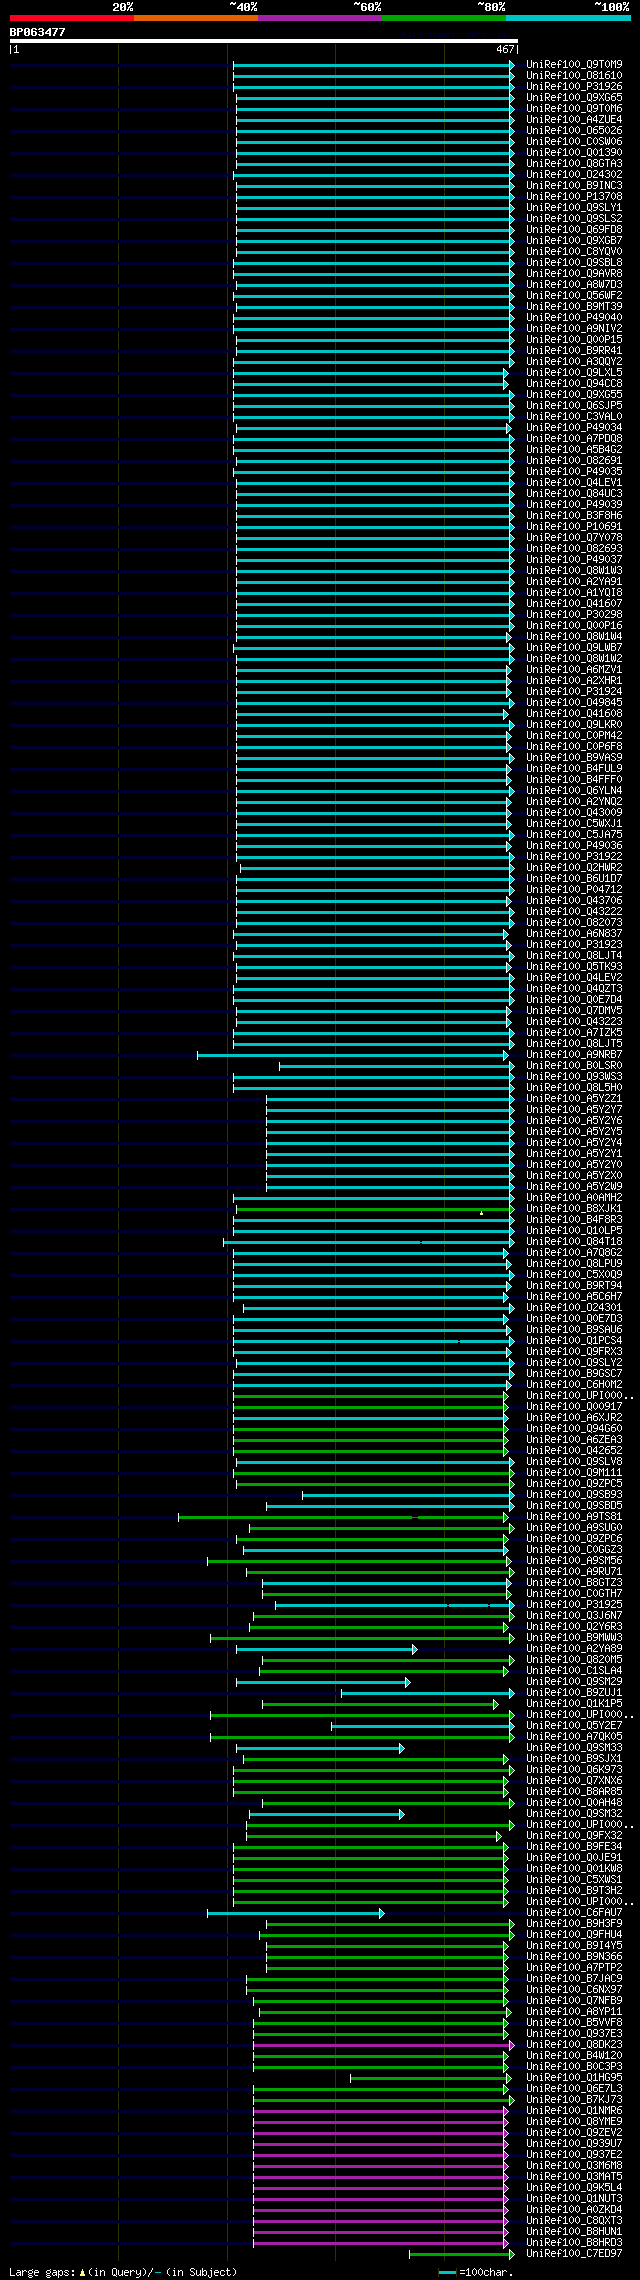Select the label UniRef100_Q5Y2E7
The image size is (640, 2280).
coord(574,1726)
